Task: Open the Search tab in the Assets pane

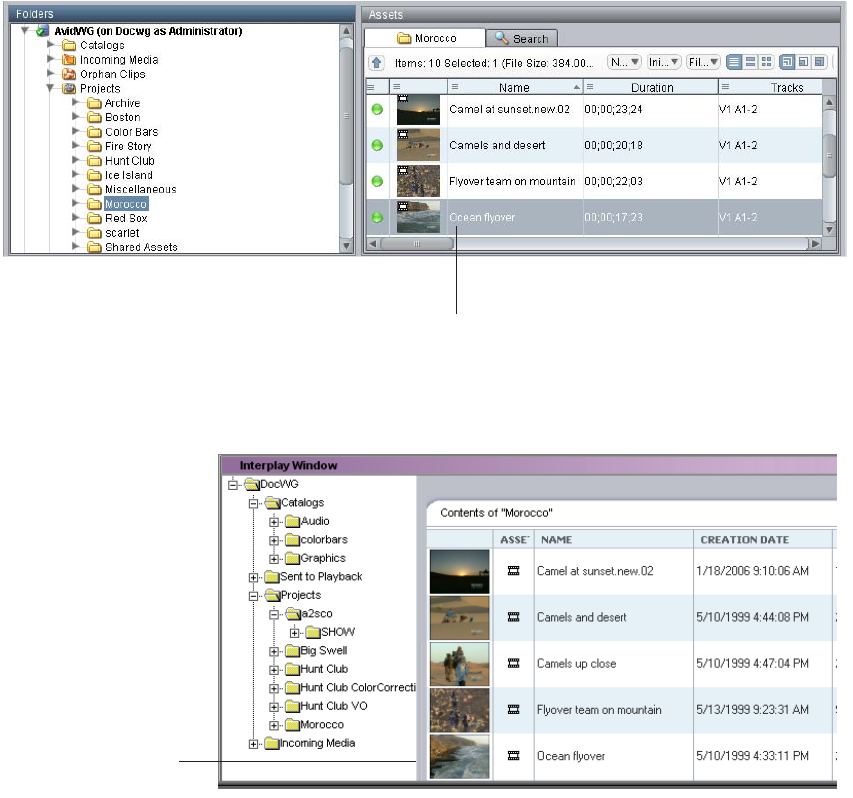Action: coord(522,39)
